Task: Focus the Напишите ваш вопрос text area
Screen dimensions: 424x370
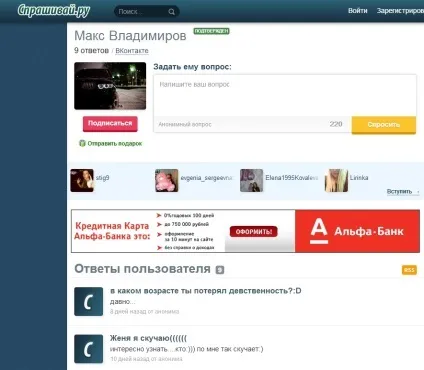Action: (285, 96)
